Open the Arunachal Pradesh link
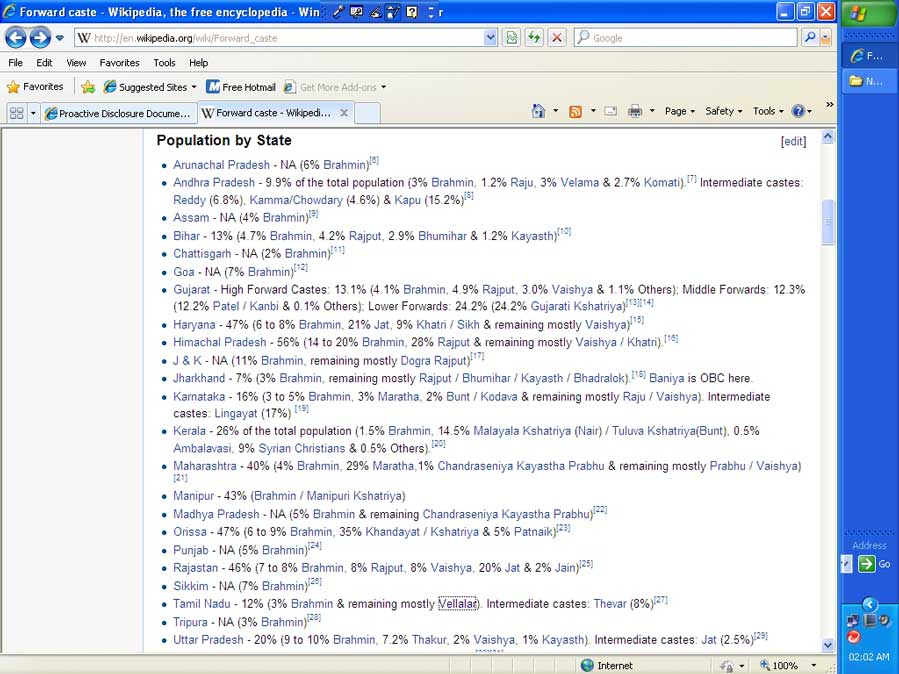 coord(221,165)
